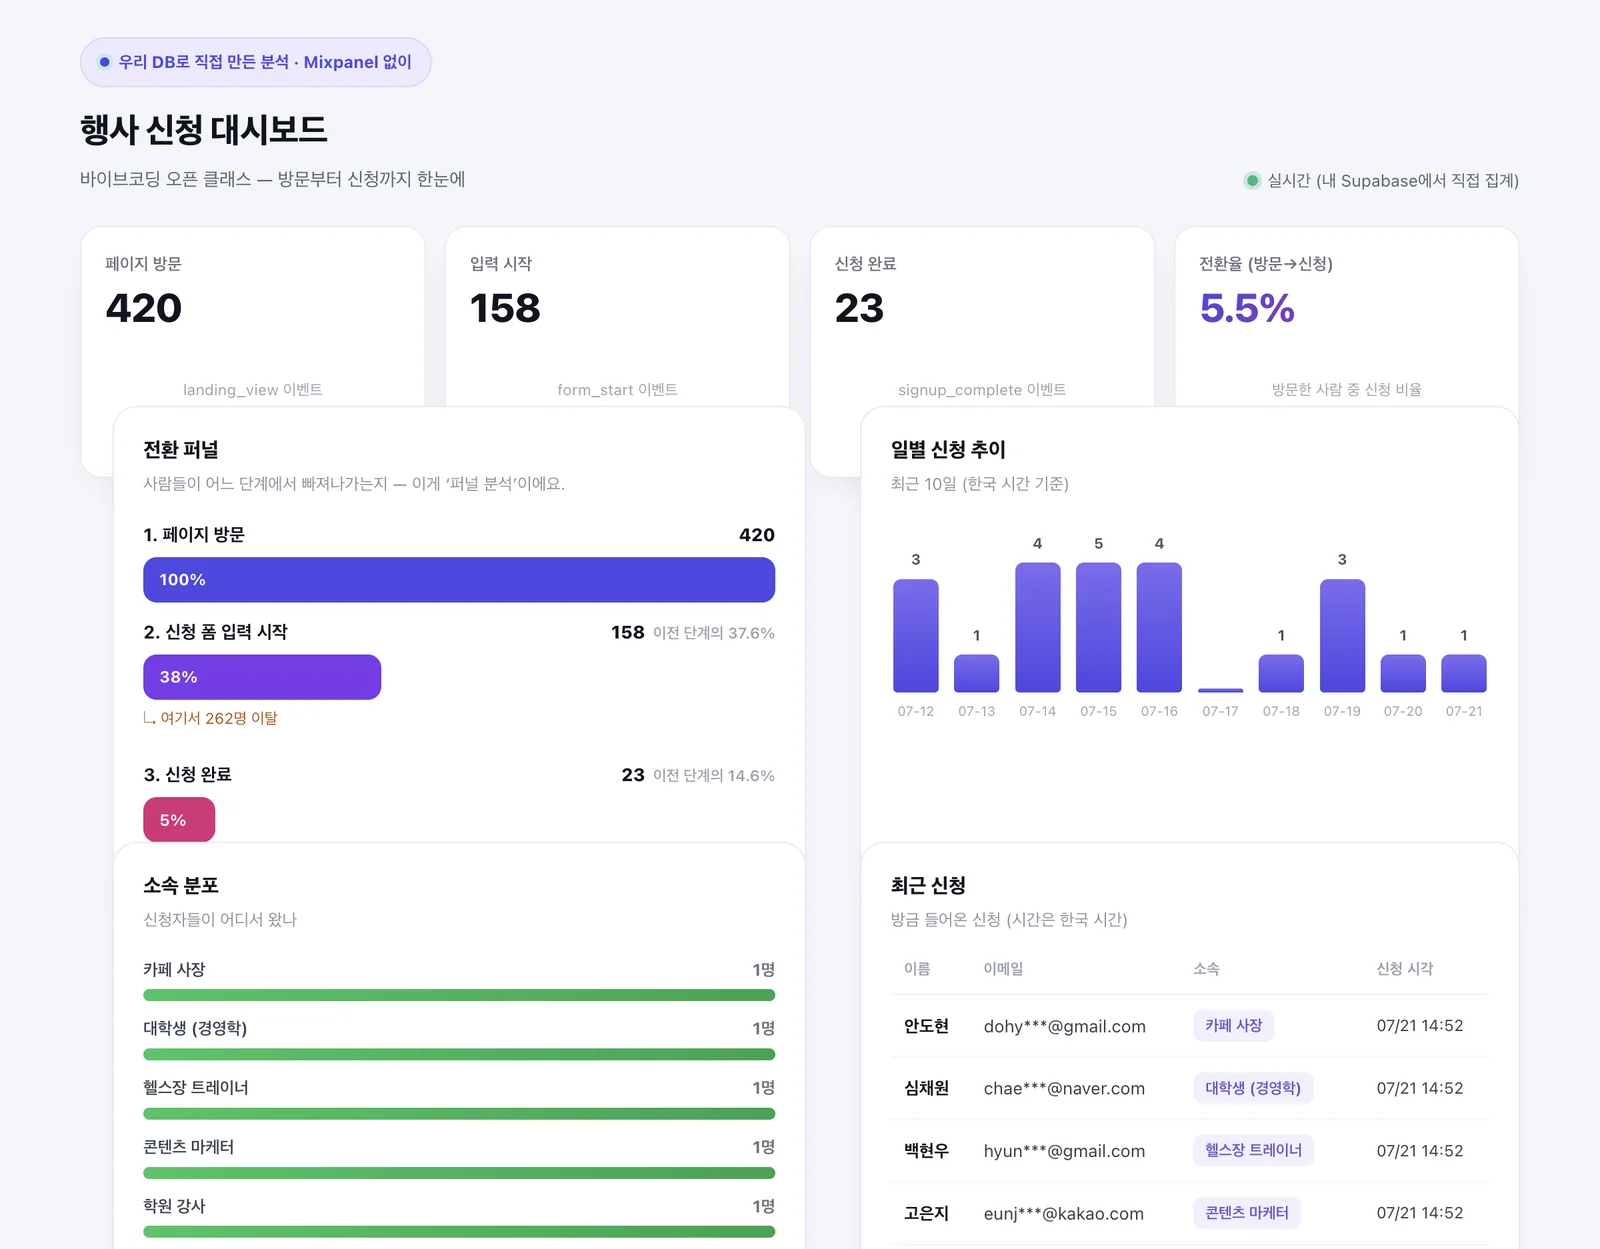Click the 07-16 bar in daily chart

tap(1160, 627)
